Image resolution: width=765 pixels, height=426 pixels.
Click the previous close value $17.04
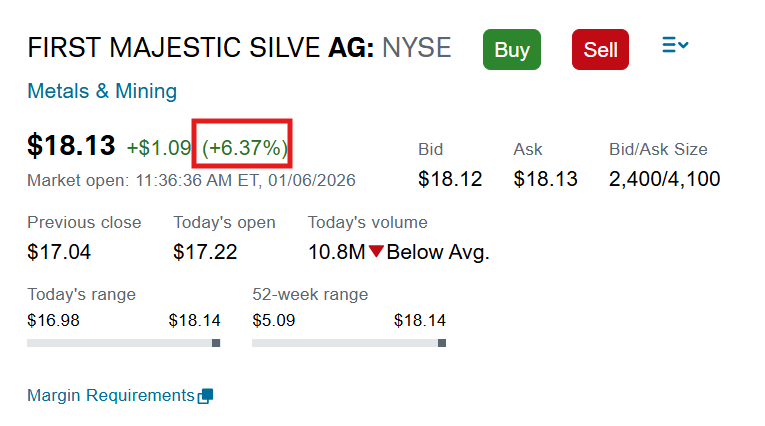click(x=59, y=252)
